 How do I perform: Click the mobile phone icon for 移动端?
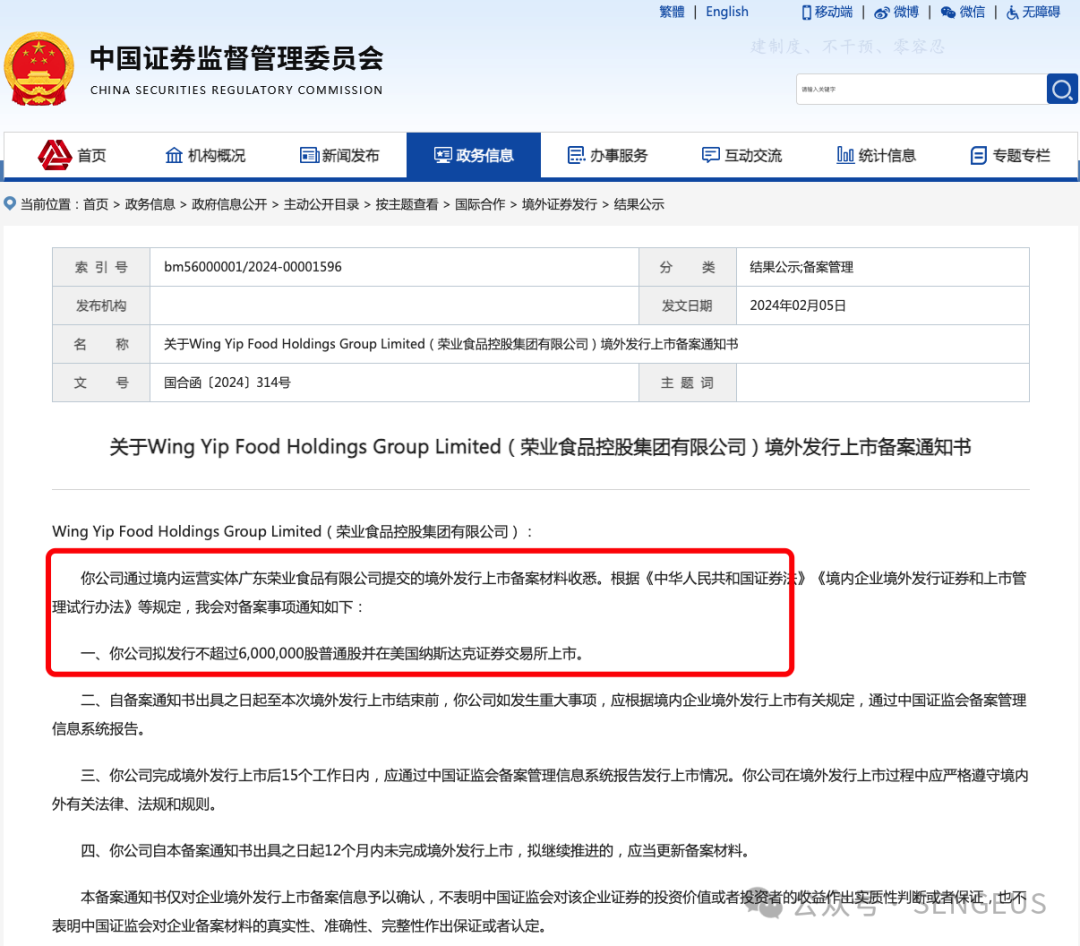[806, 12]
